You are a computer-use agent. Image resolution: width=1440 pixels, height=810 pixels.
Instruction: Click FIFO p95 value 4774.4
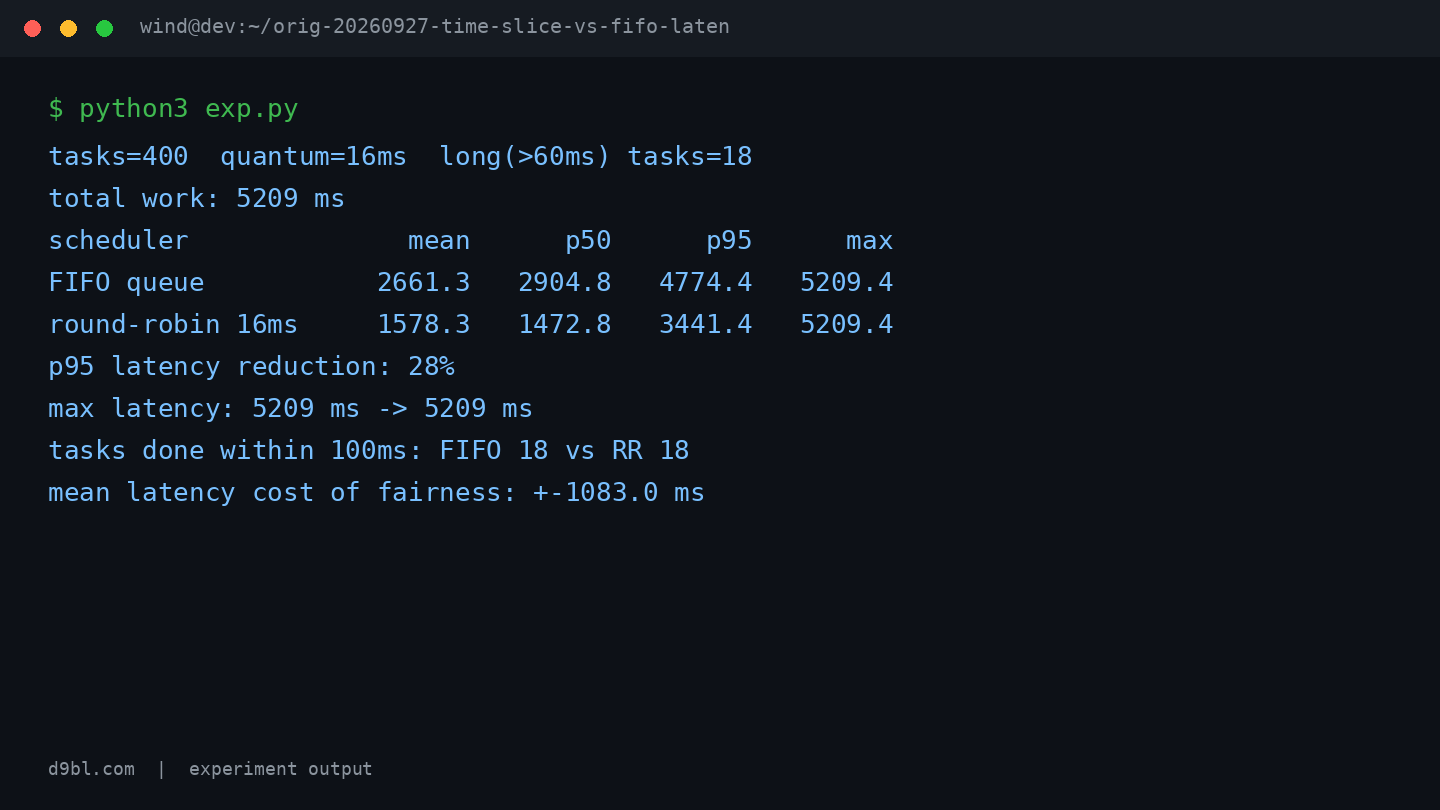pyautogui.click(x=705, y=283)
